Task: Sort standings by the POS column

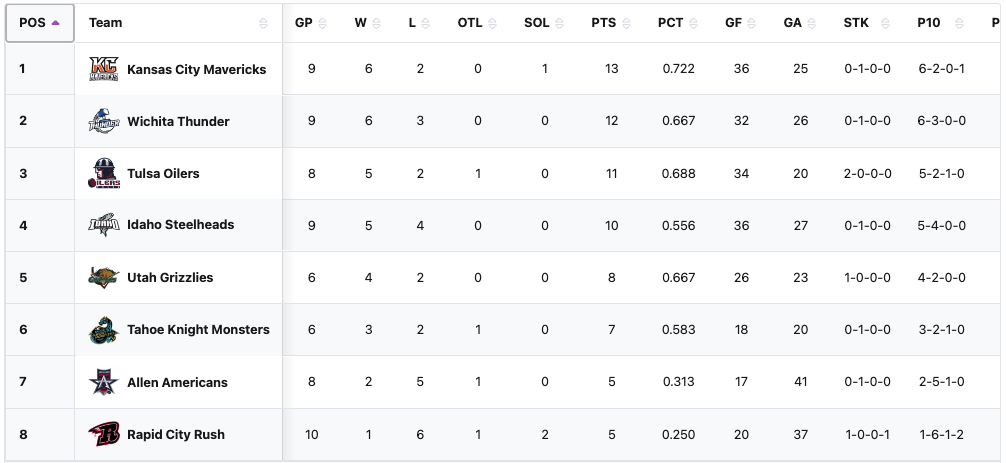Action: [x=40, y=23]
